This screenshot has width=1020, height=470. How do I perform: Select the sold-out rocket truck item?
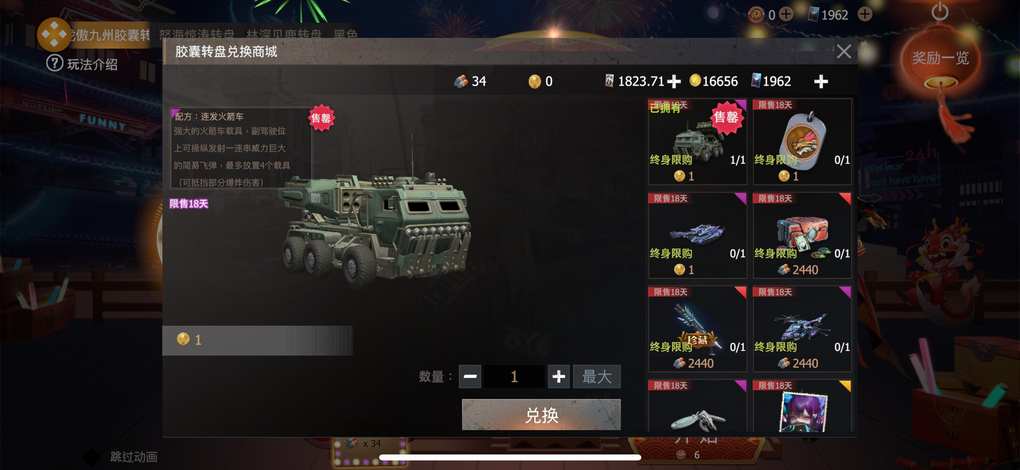697,142
